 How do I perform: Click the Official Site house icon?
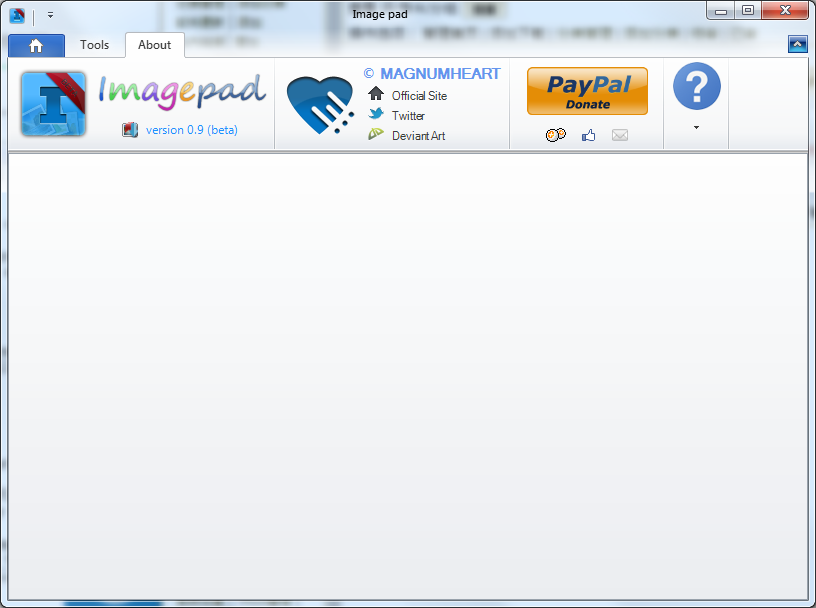coord(376,94)
